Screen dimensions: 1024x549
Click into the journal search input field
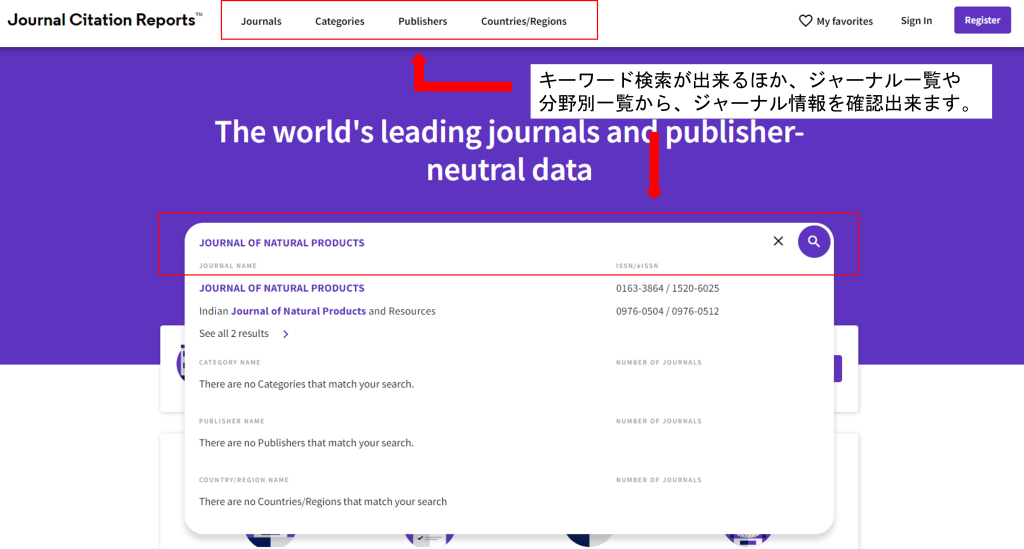[480, 242]
